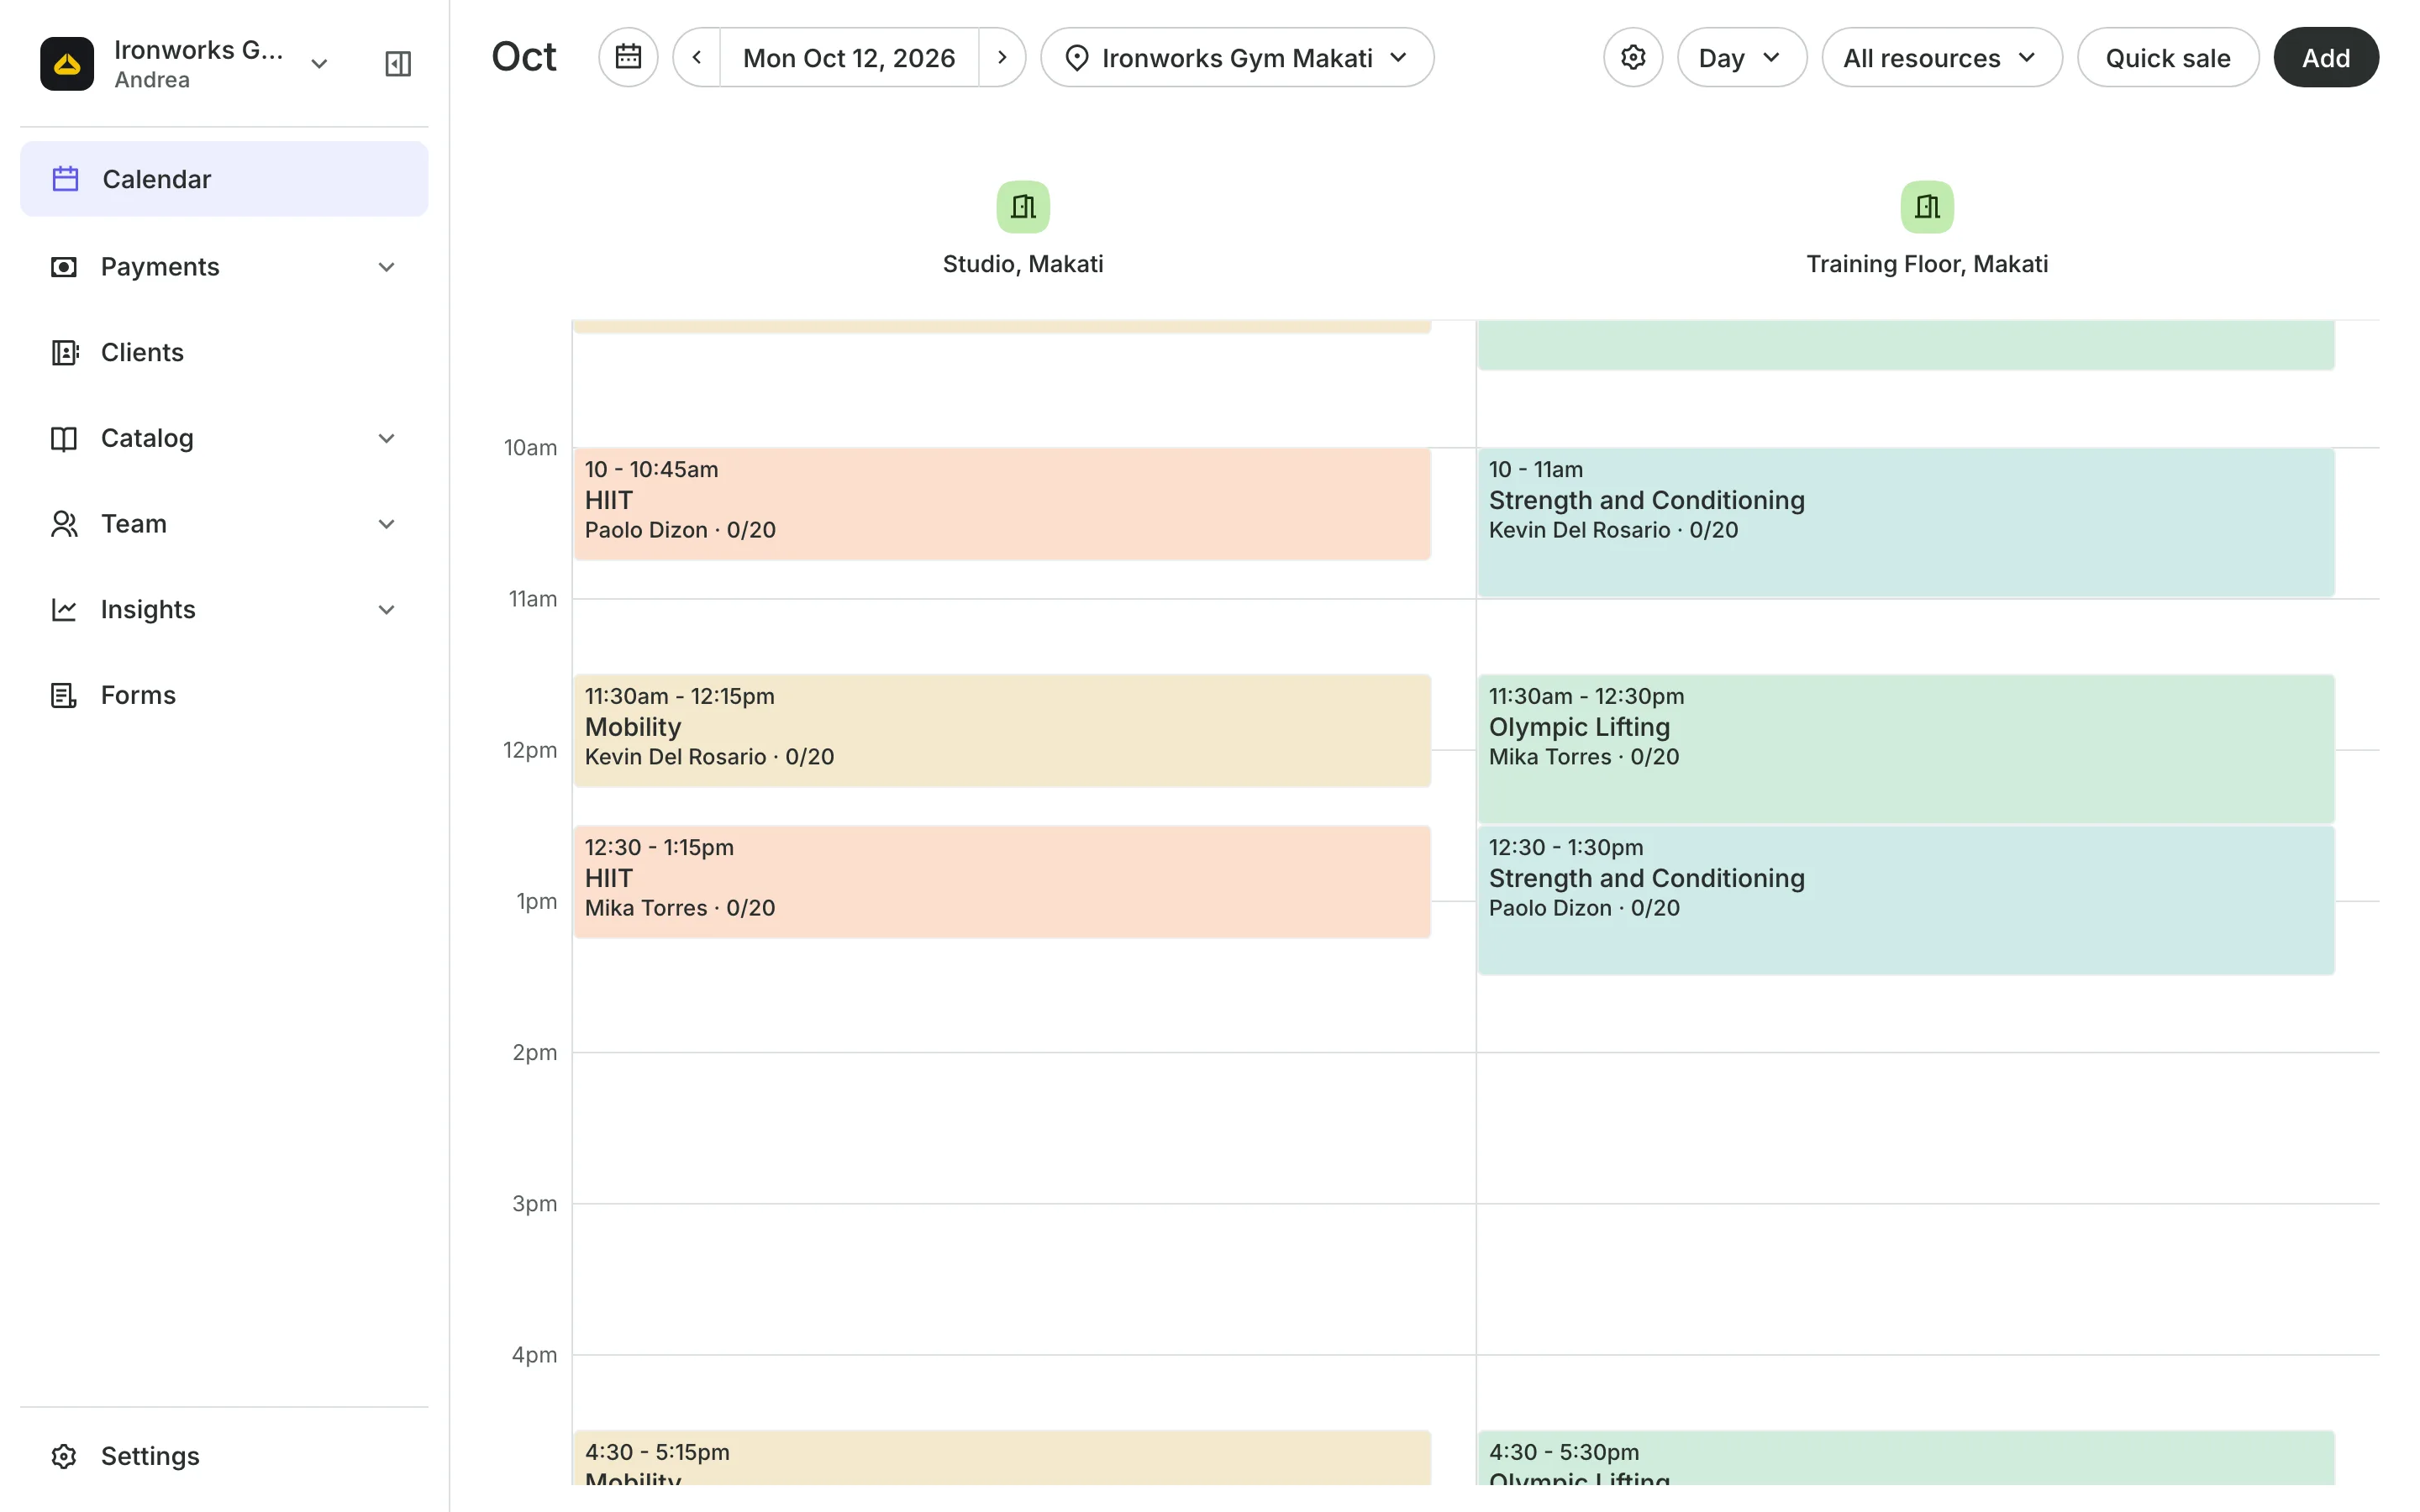This screenshot has width=2420, height=1512.
Task: Open calendar settings gear icon
Action: click(1633, 57)
